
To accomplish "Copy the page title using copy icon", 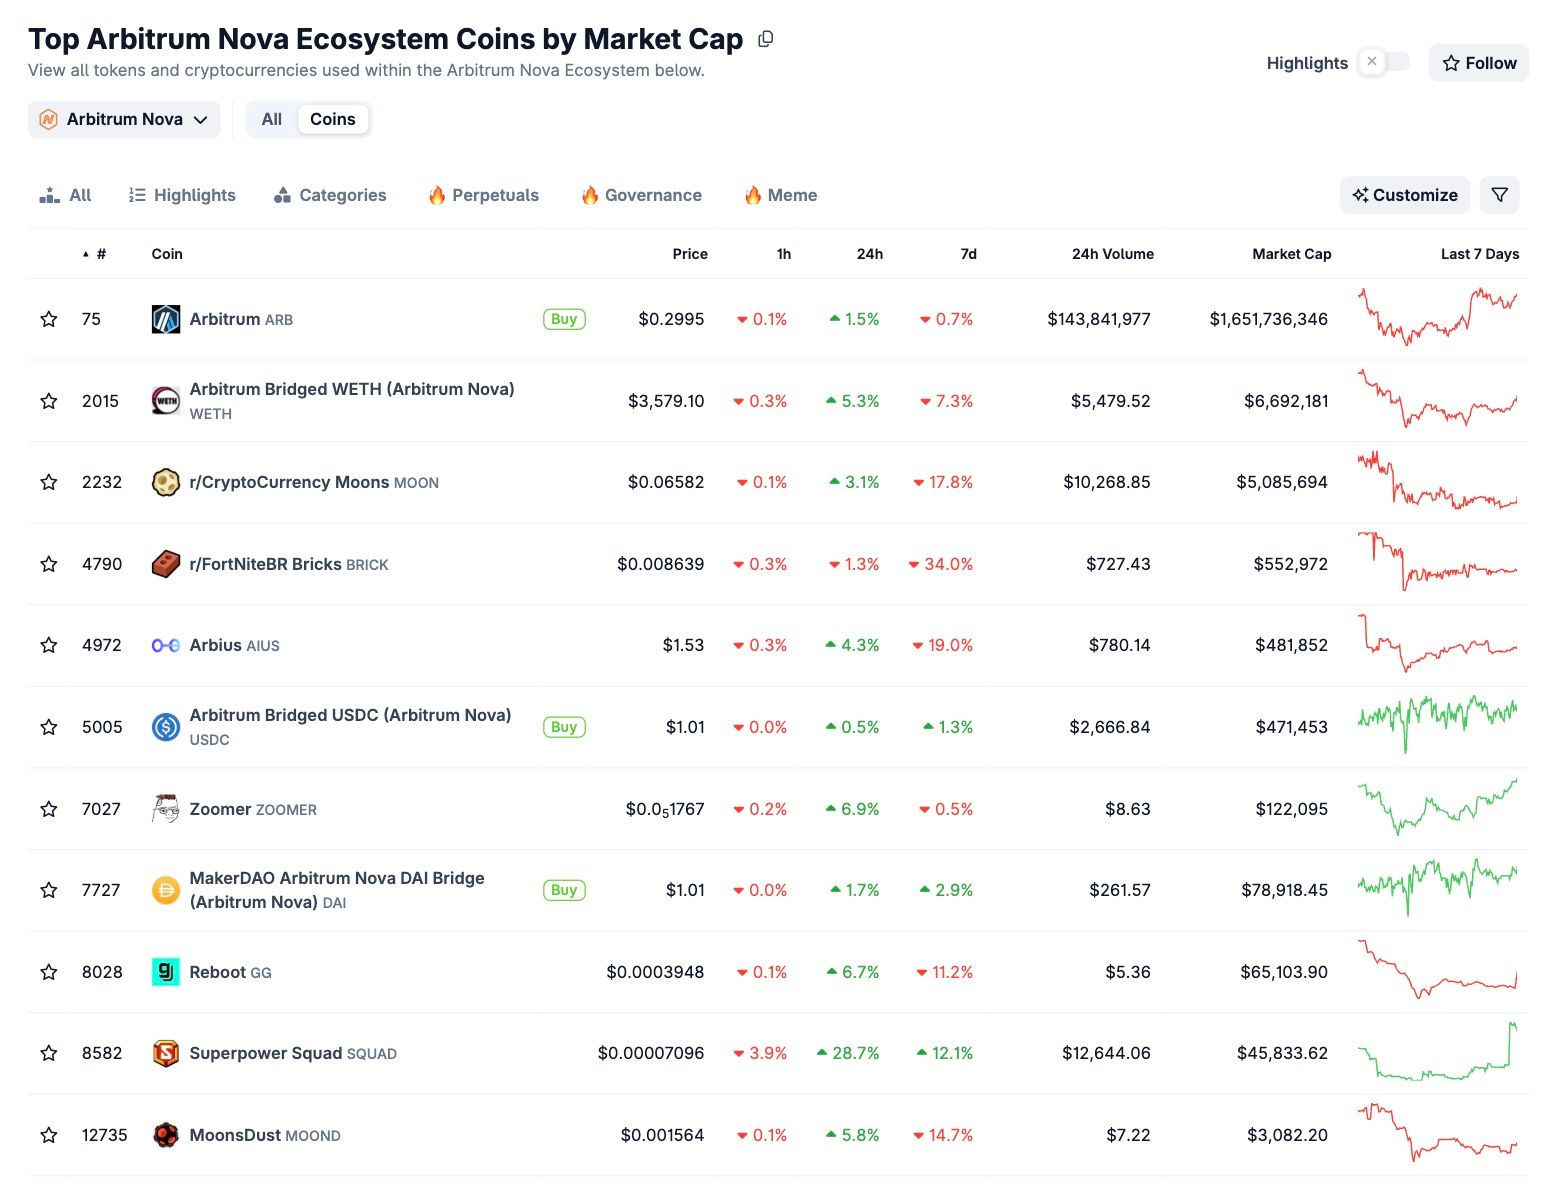I will tap(766, 39).
